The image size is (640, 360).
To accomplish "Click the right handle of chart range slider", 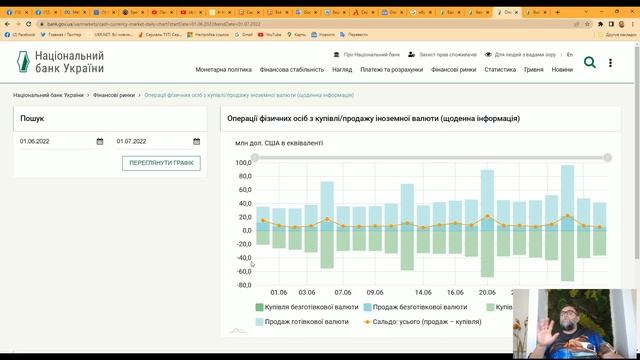I will click(607, 158).
